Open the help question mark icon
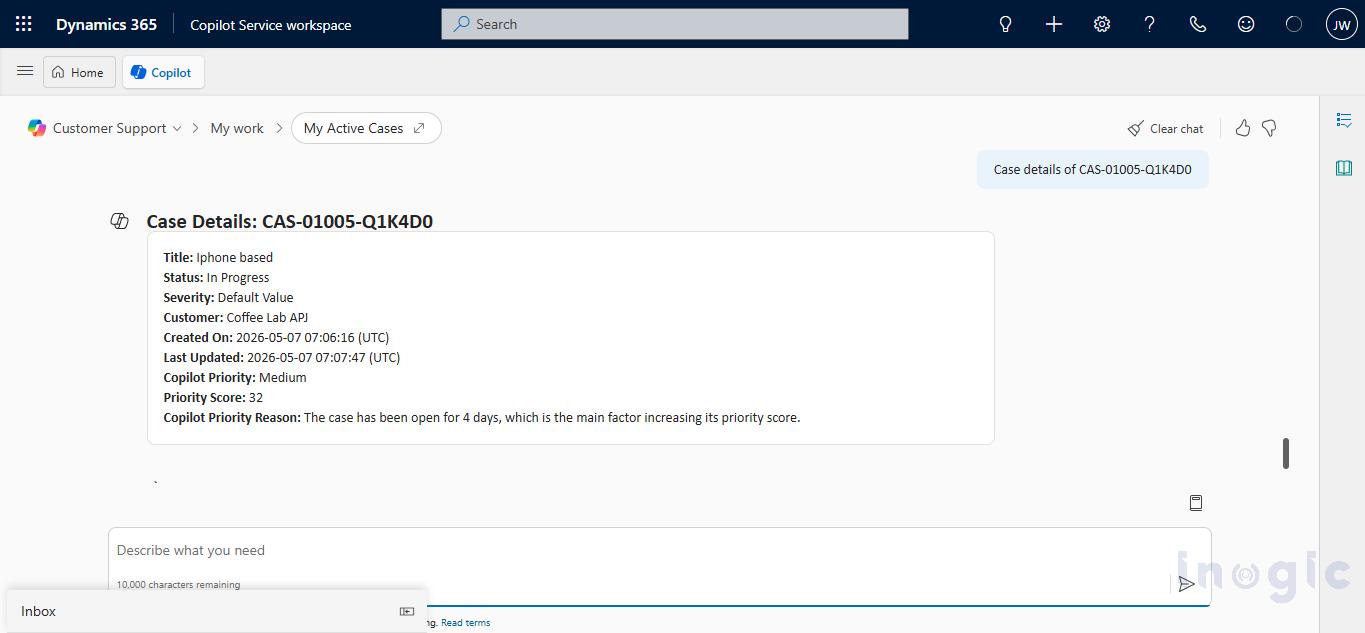Image resolution: width=1365 pixels, height=633 pixels. 1150,24
